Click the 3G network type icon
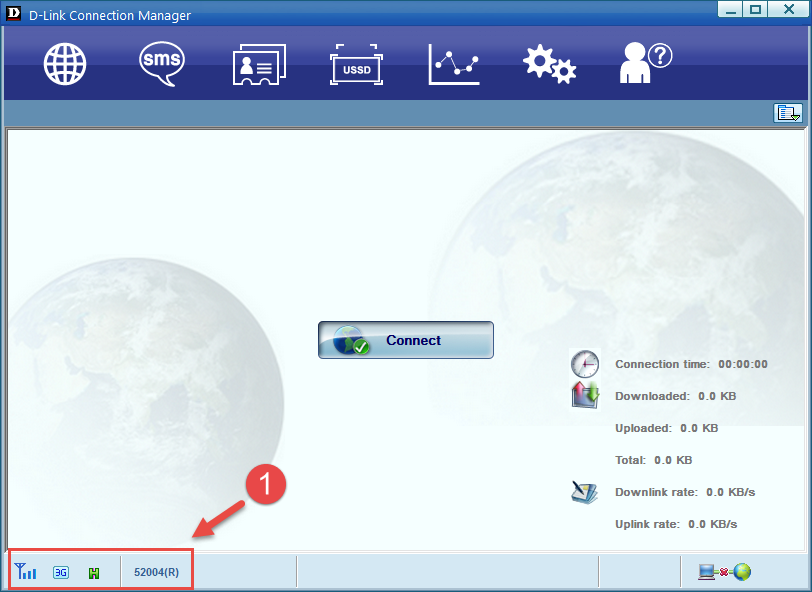 tap(61, 572)
